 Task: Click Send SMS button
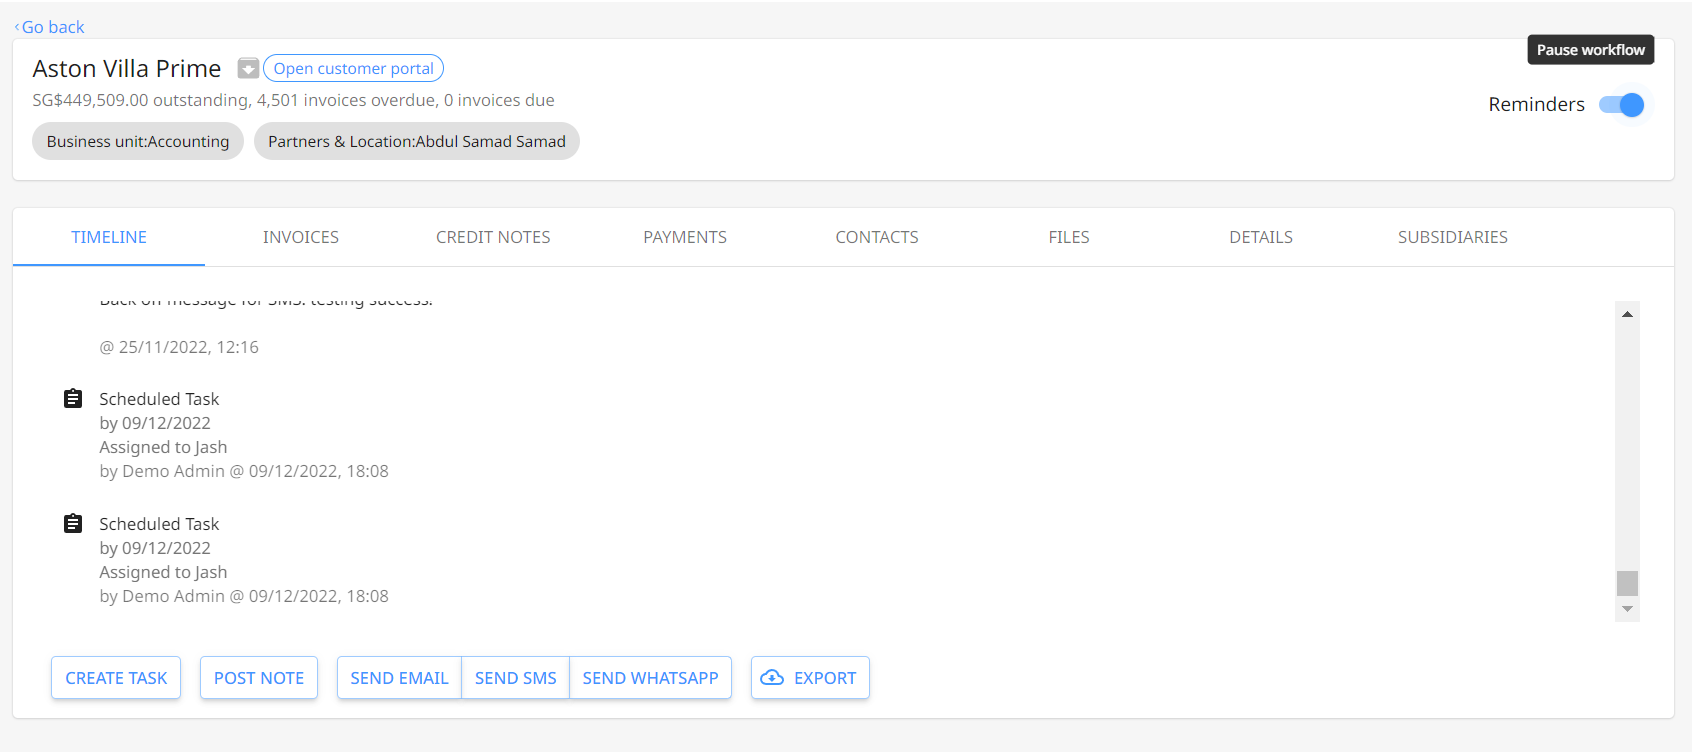[x=516, y=678]
